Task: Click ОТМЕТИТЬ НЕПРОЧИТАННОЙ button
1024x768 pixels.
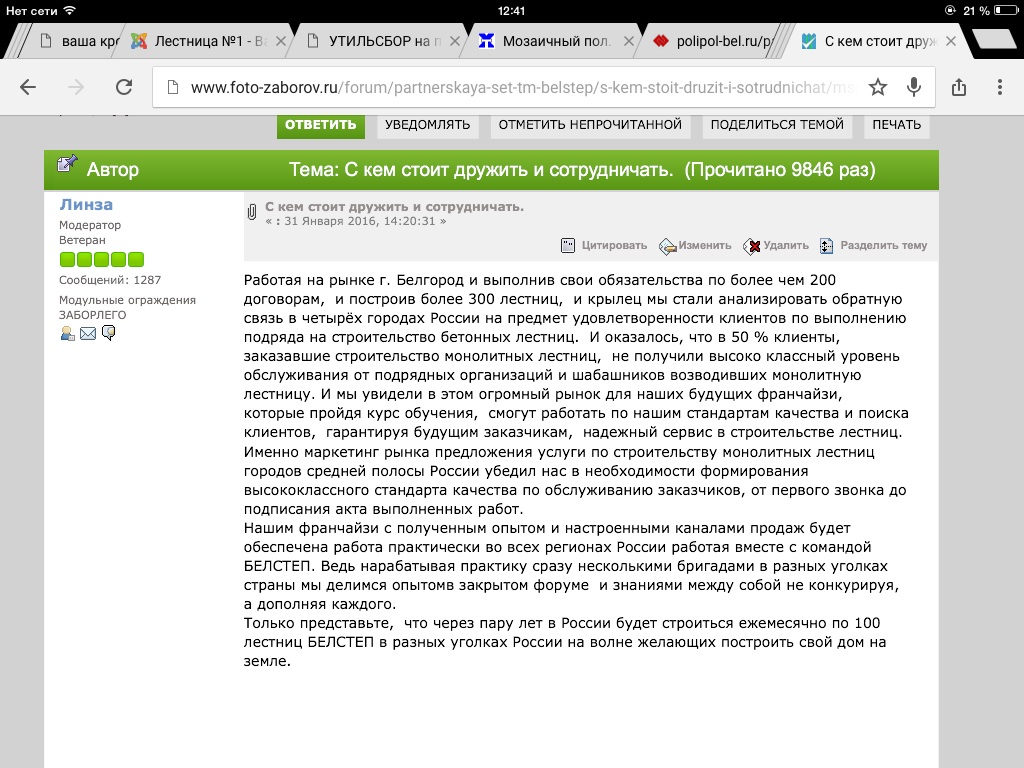Action: [590, 125]
